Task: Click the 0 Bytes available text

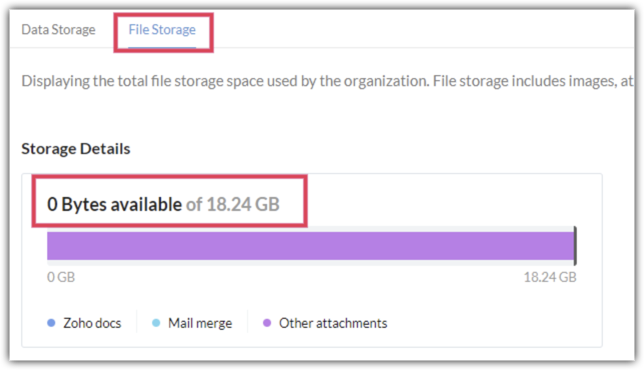Action: [x=114, y=204]
